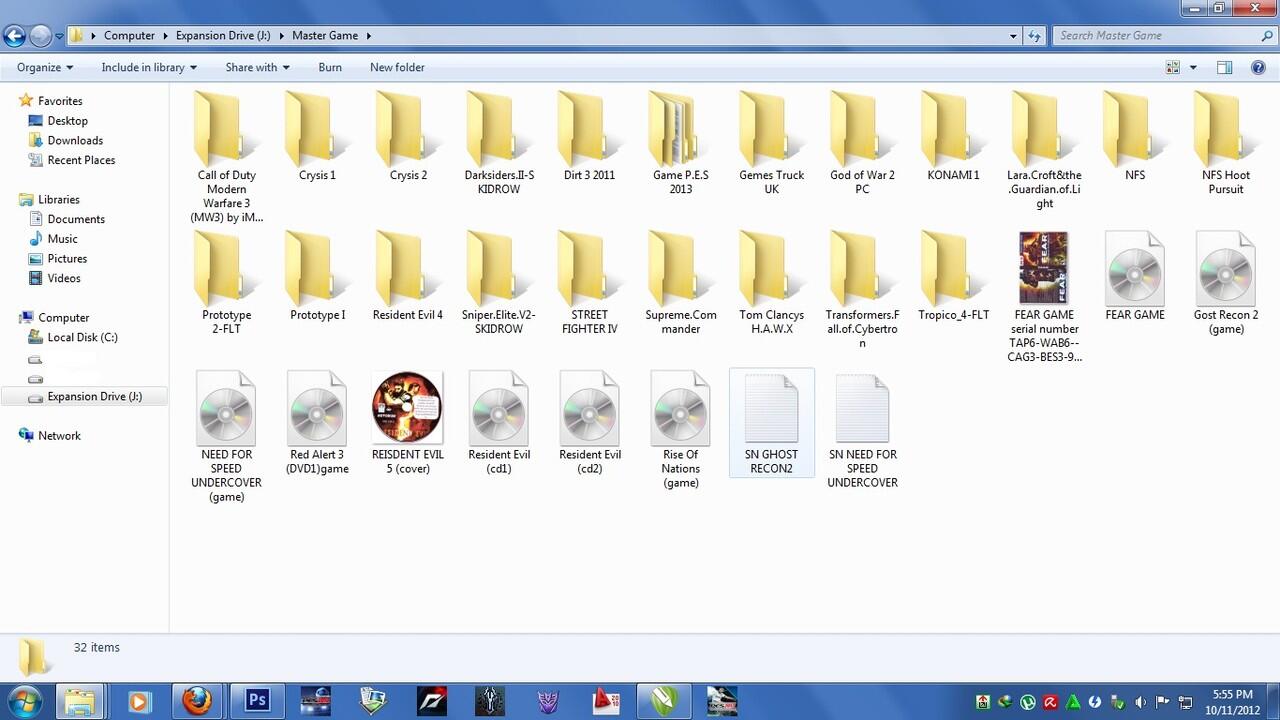
Task: Select the Resident Evil 4 folder
Action: [408, 277]
